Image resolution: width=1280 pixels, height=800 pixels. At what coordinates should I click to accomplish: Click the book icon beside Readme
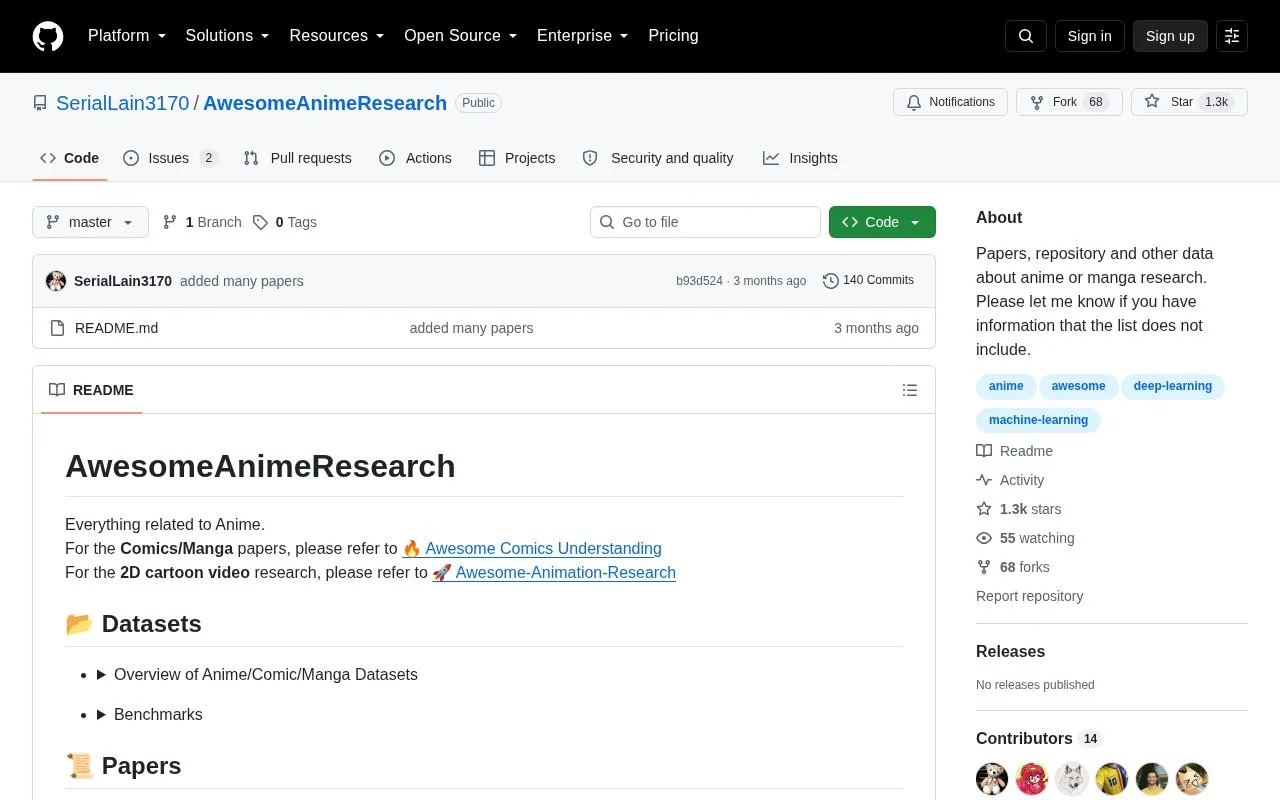pyautogui.click(x=984, y=451)
